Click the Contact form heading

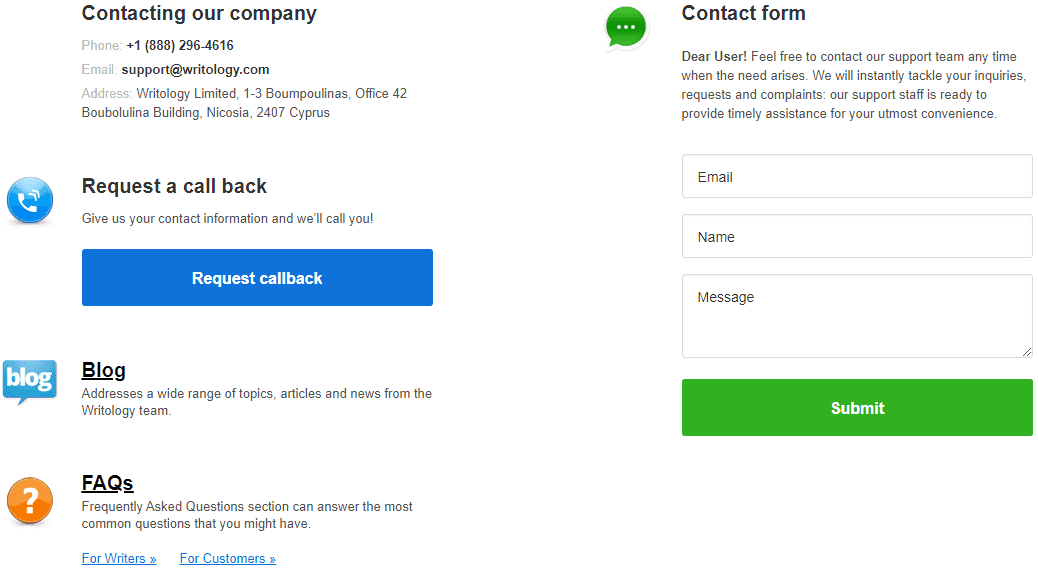743,13
